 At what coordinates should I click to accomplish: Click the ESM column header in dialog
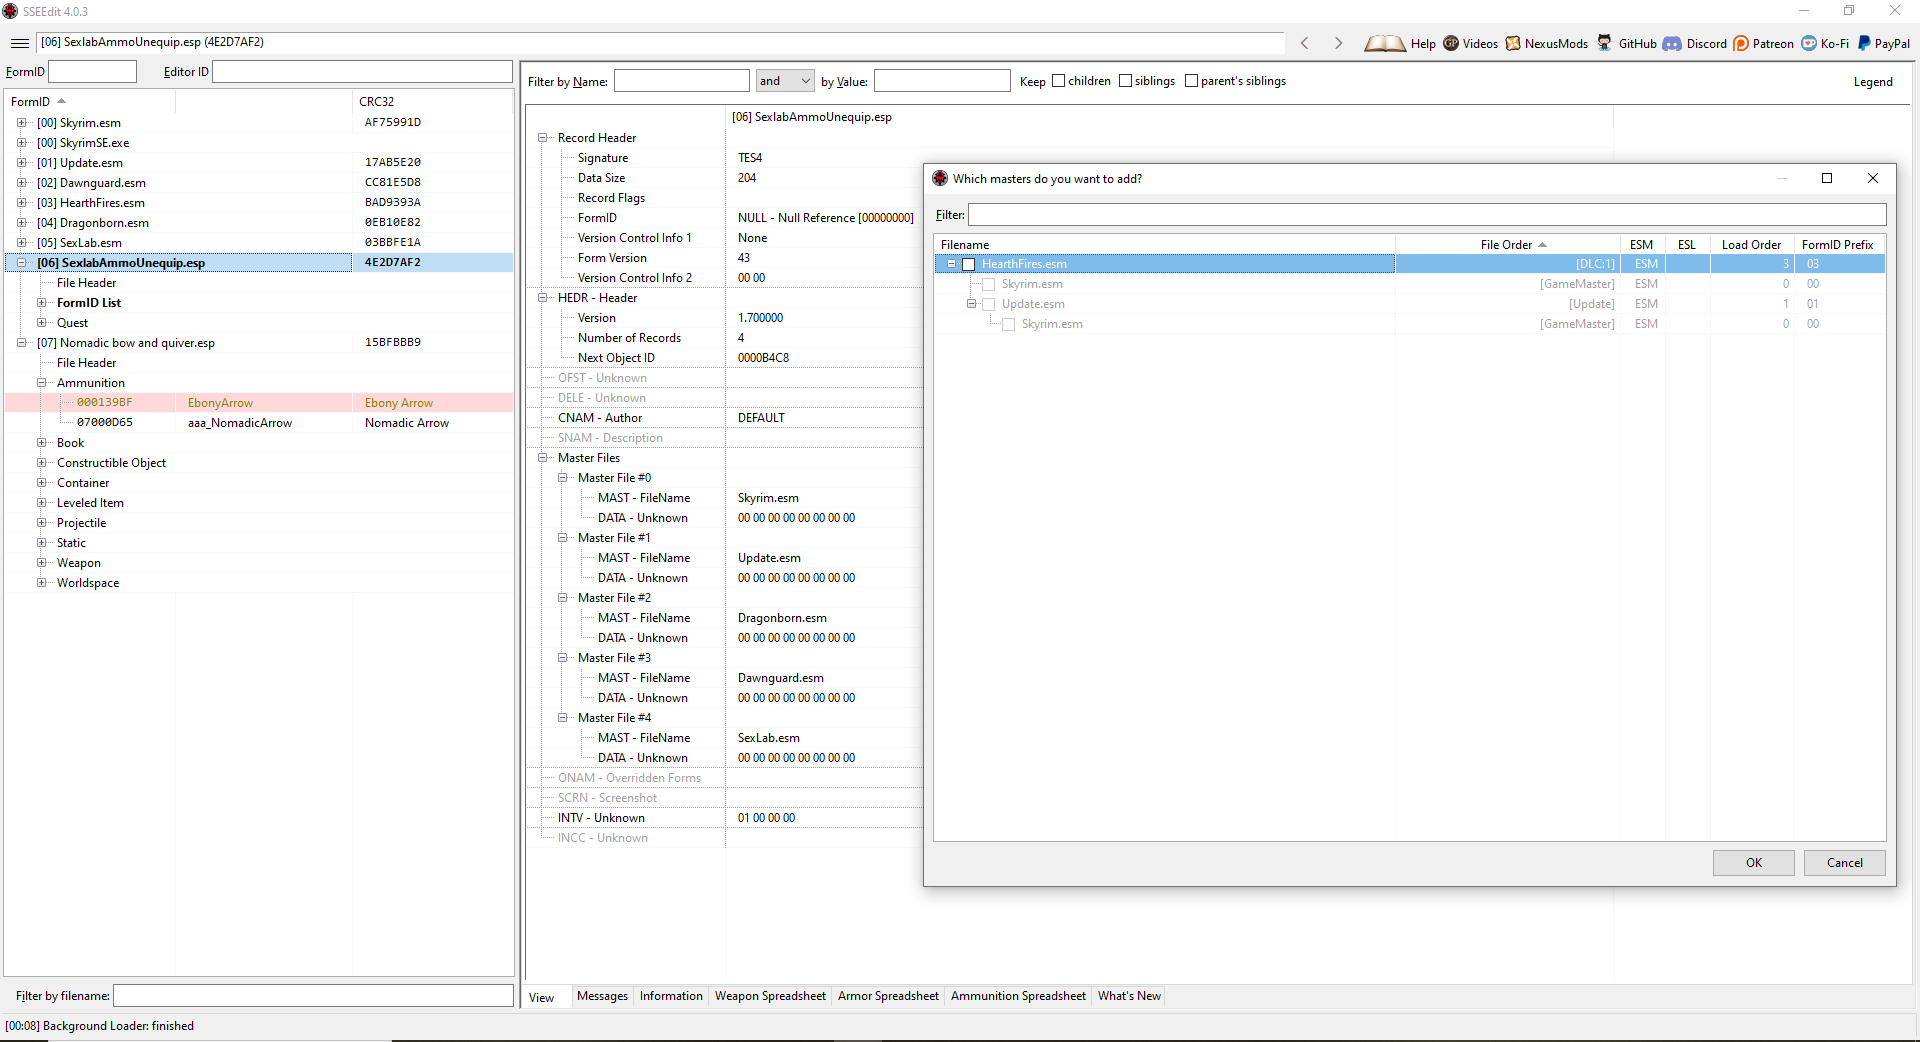click(1642, 245)
